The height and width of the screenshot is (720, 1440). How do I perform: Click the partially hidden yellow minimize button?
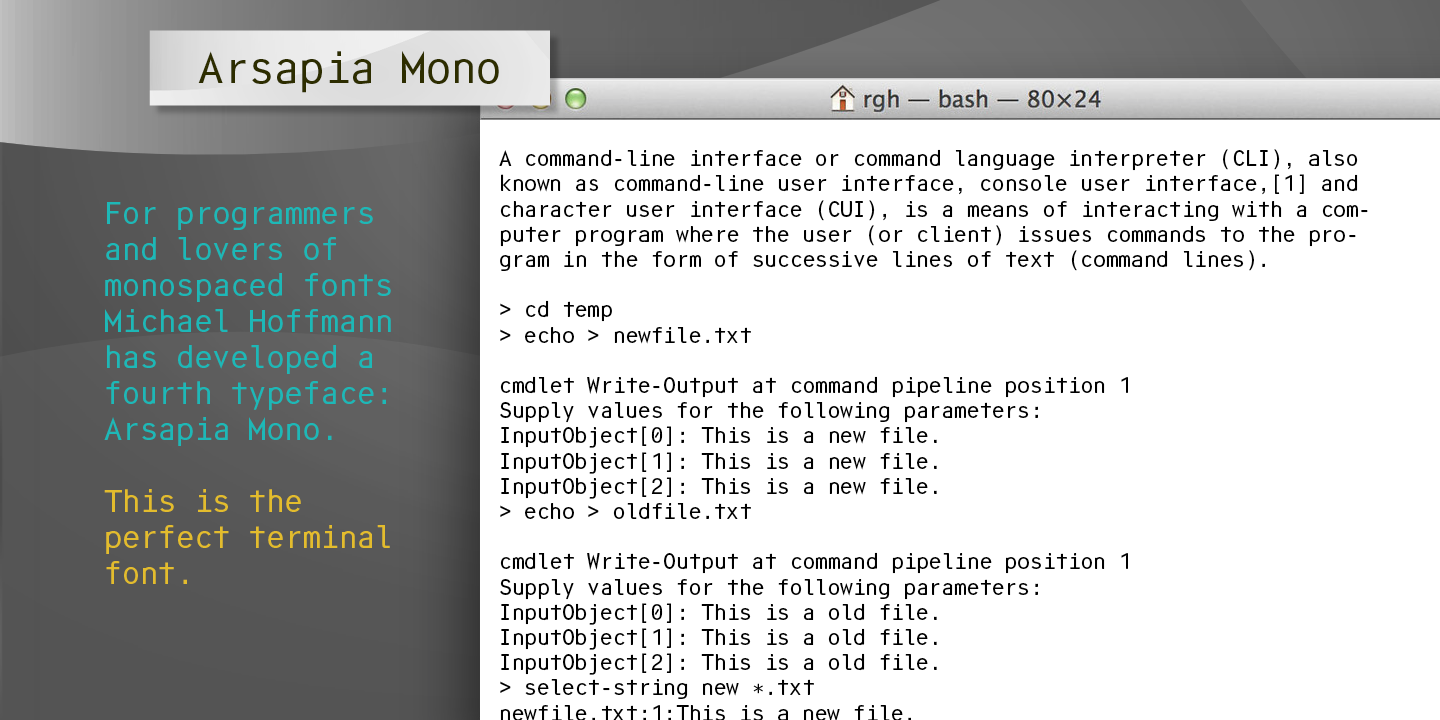[541, 104]
